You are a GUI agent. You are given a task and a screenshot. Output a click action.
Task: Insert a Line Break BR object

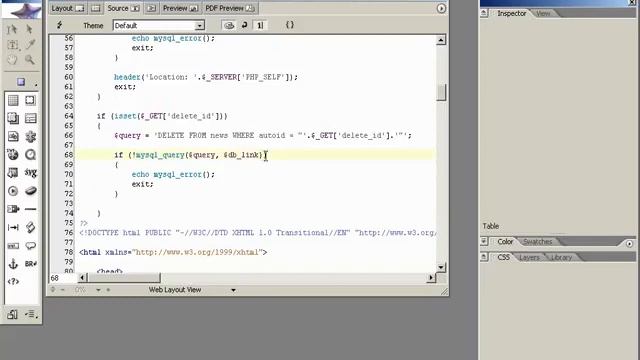(30, 264)
